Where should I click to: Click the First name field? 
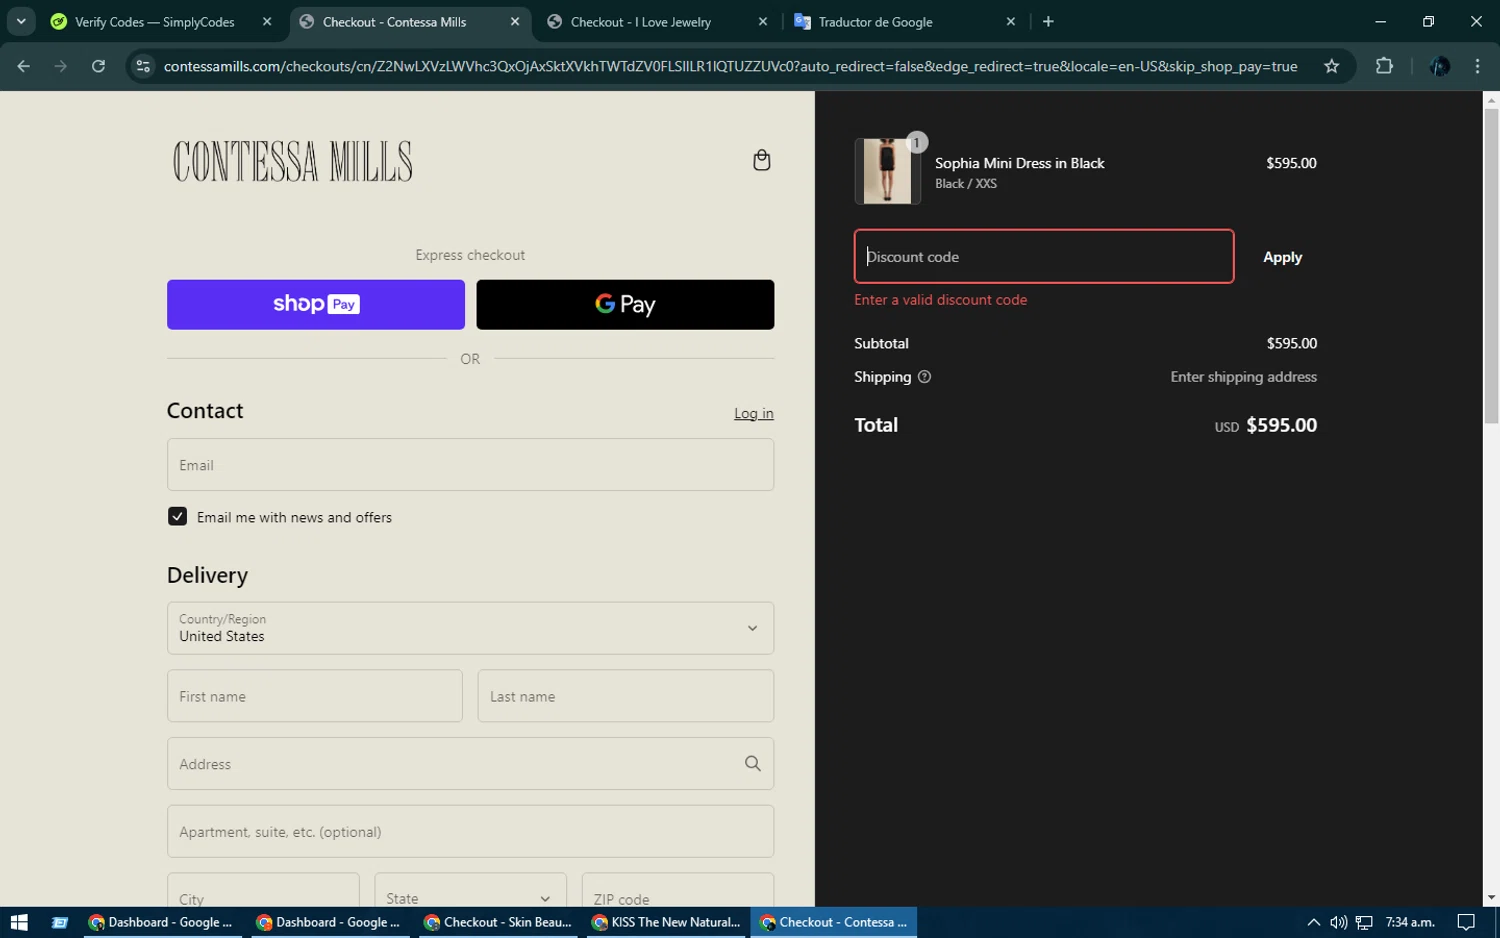[315, 696]
